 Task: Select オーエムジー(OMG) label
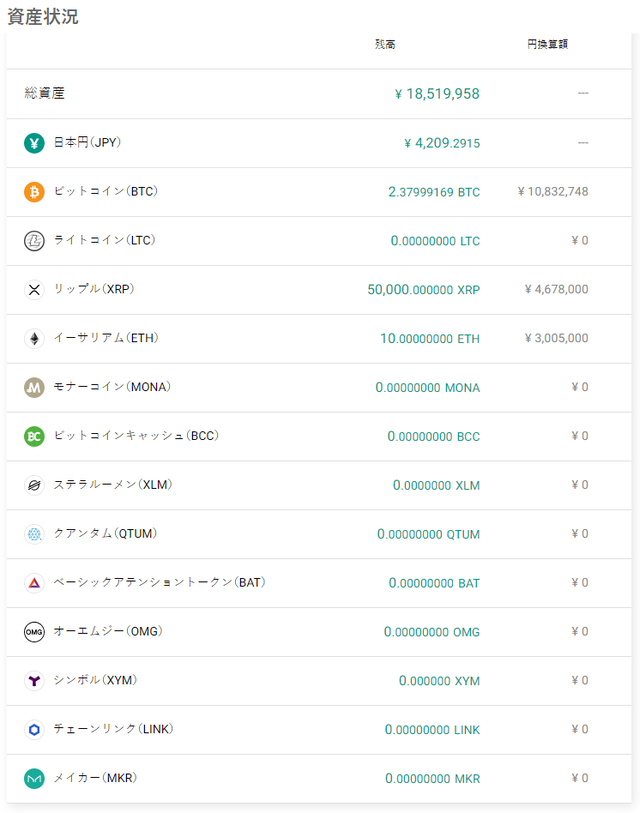coord(108,631)
